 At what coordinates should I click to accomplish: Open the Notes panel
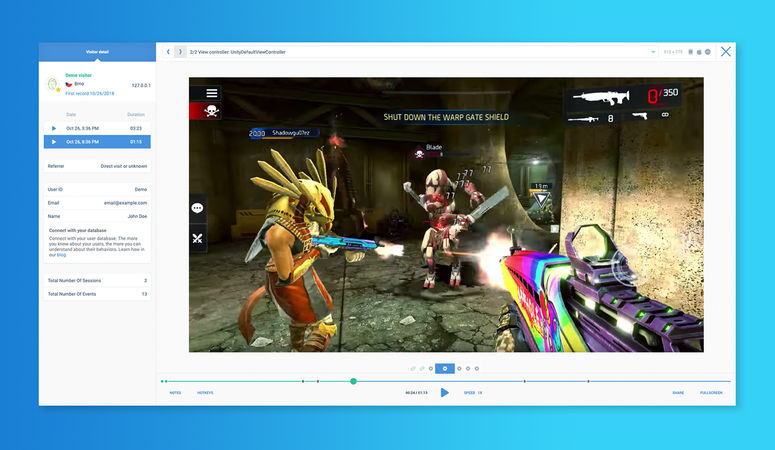(175, 393)
